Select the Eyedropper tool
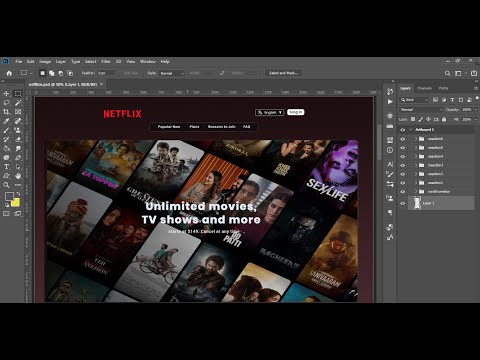Screen dimensions: 480x360 (x=6, y=121)
